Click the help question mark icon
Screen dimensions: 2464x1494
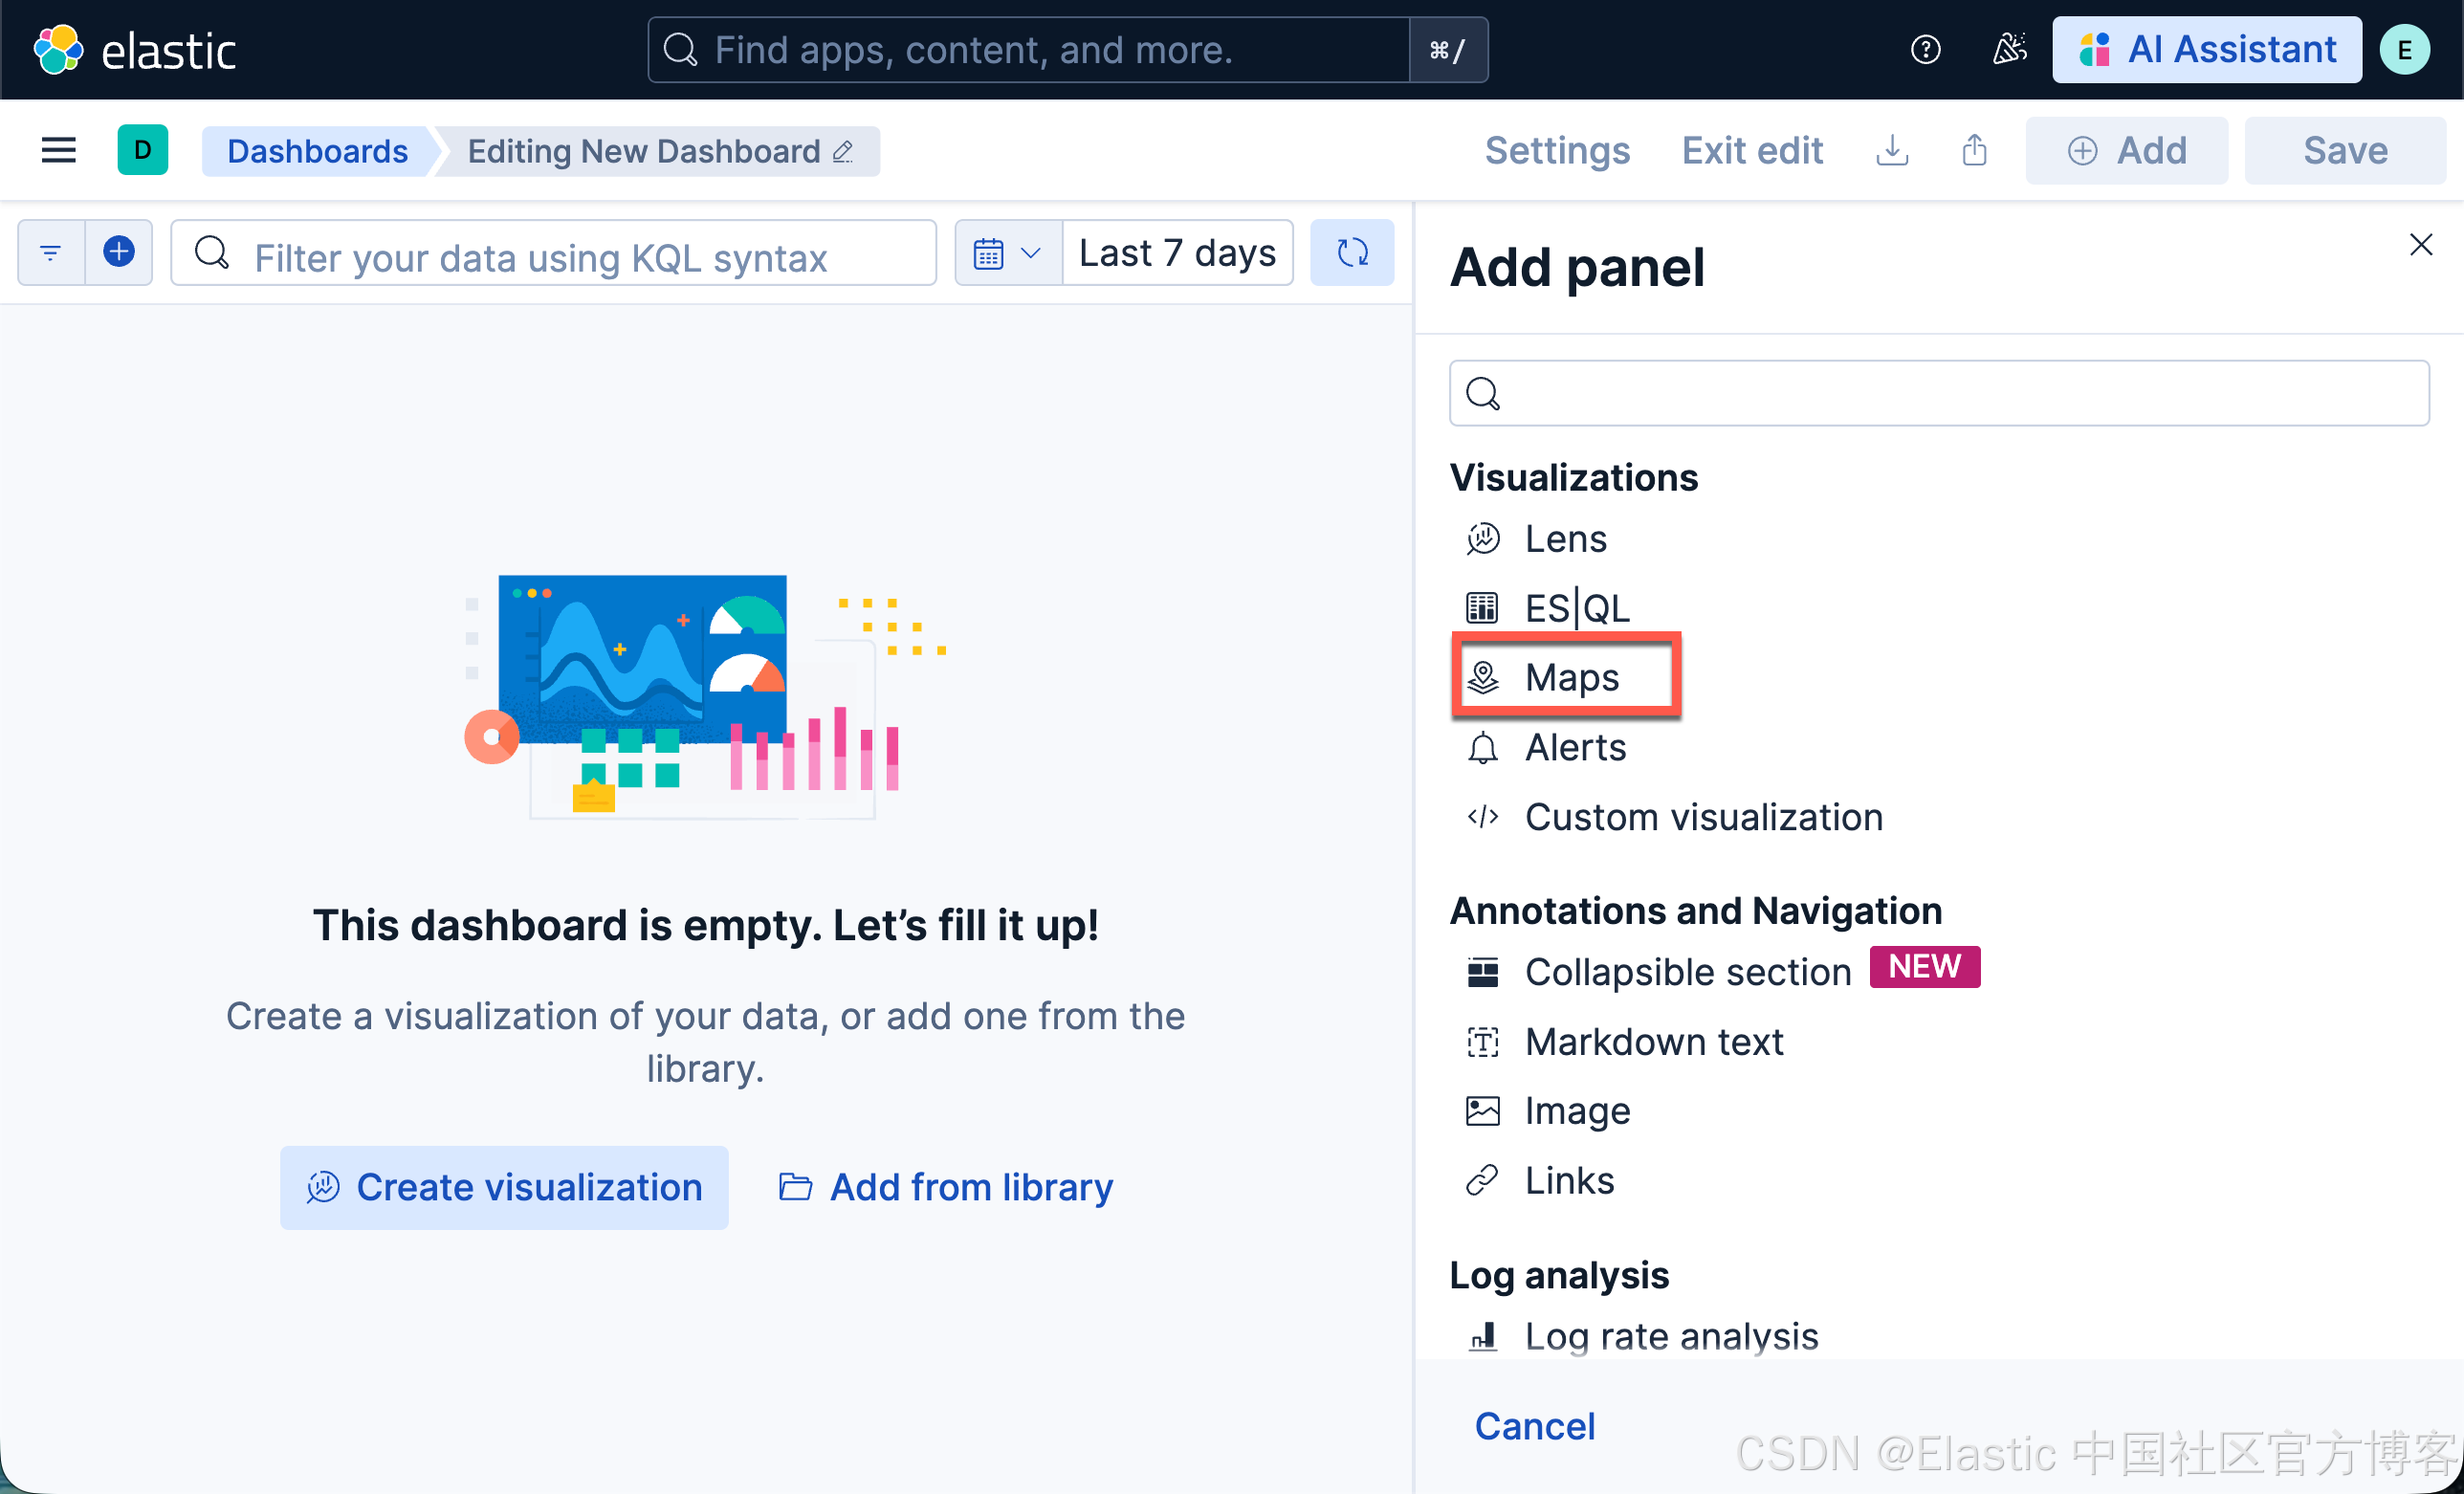click(1925, 49)
